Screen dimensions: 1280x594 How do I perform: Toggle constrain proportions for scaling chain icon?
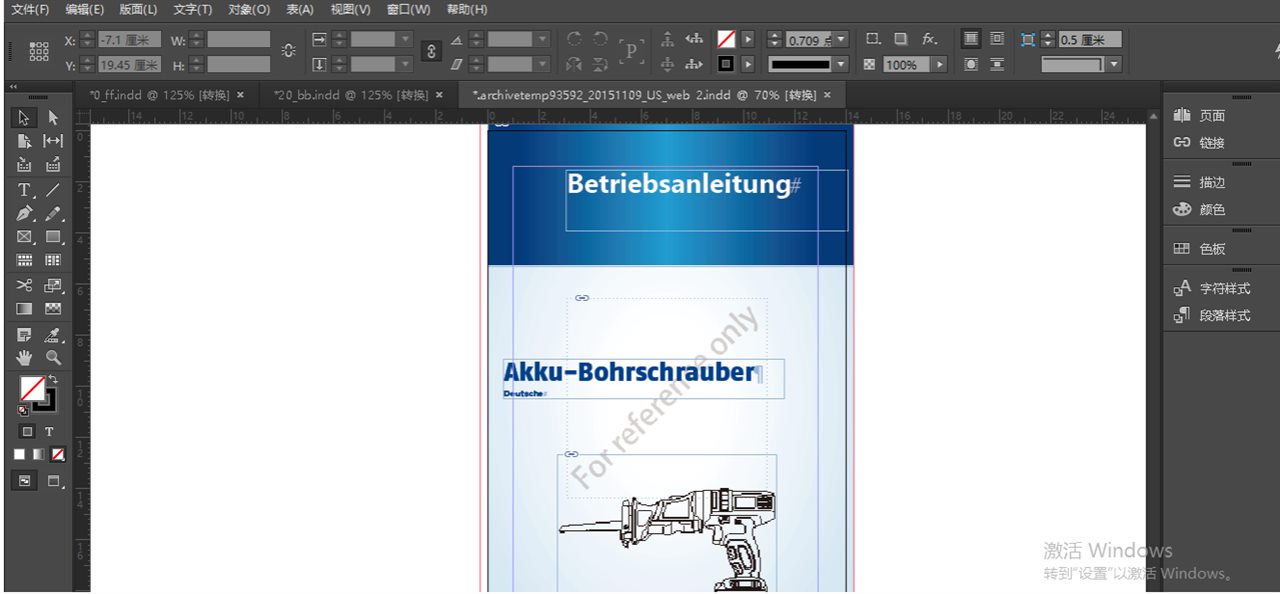(432, 51)
